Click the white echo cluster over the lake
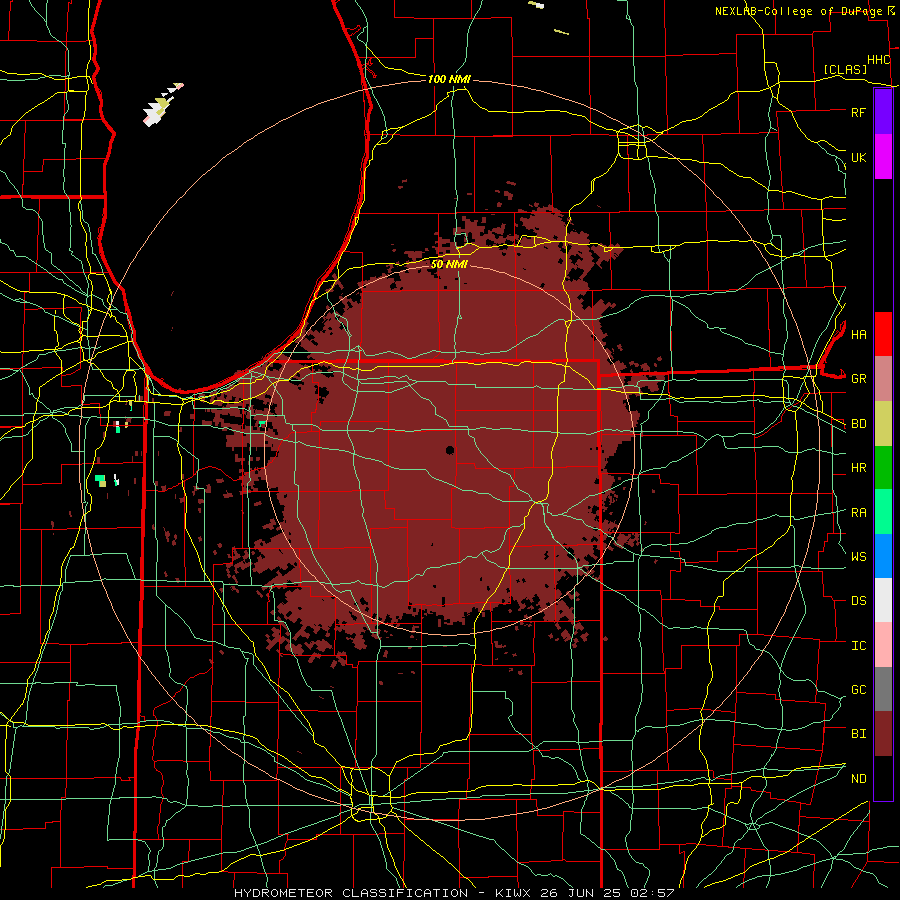Viewport: 900px width, 900px height. pos(161,106)
